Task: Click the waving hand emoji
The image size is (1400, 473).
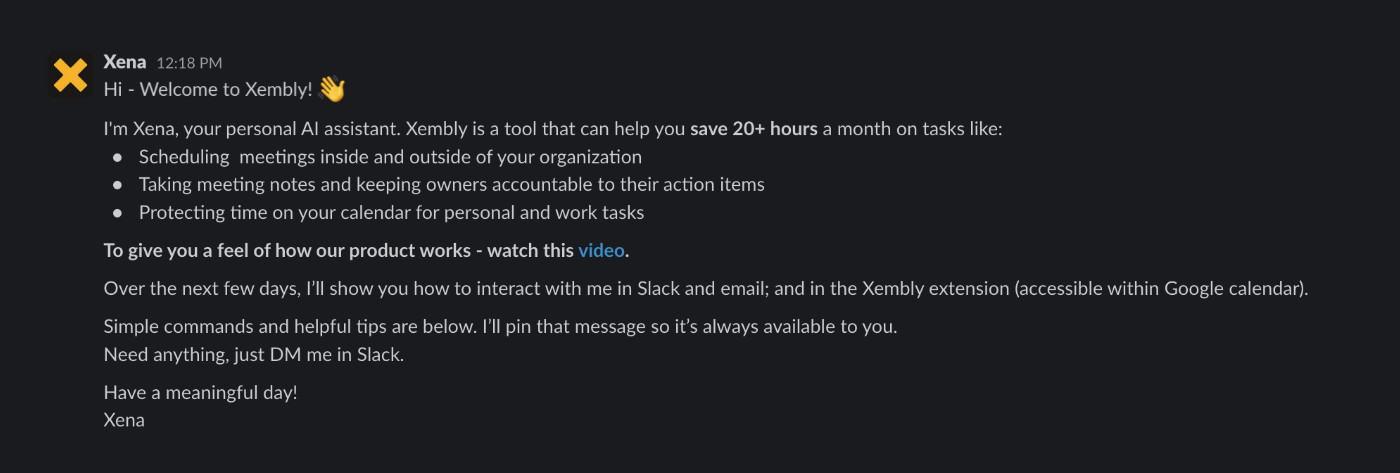Action: click(x=332, y=89)
